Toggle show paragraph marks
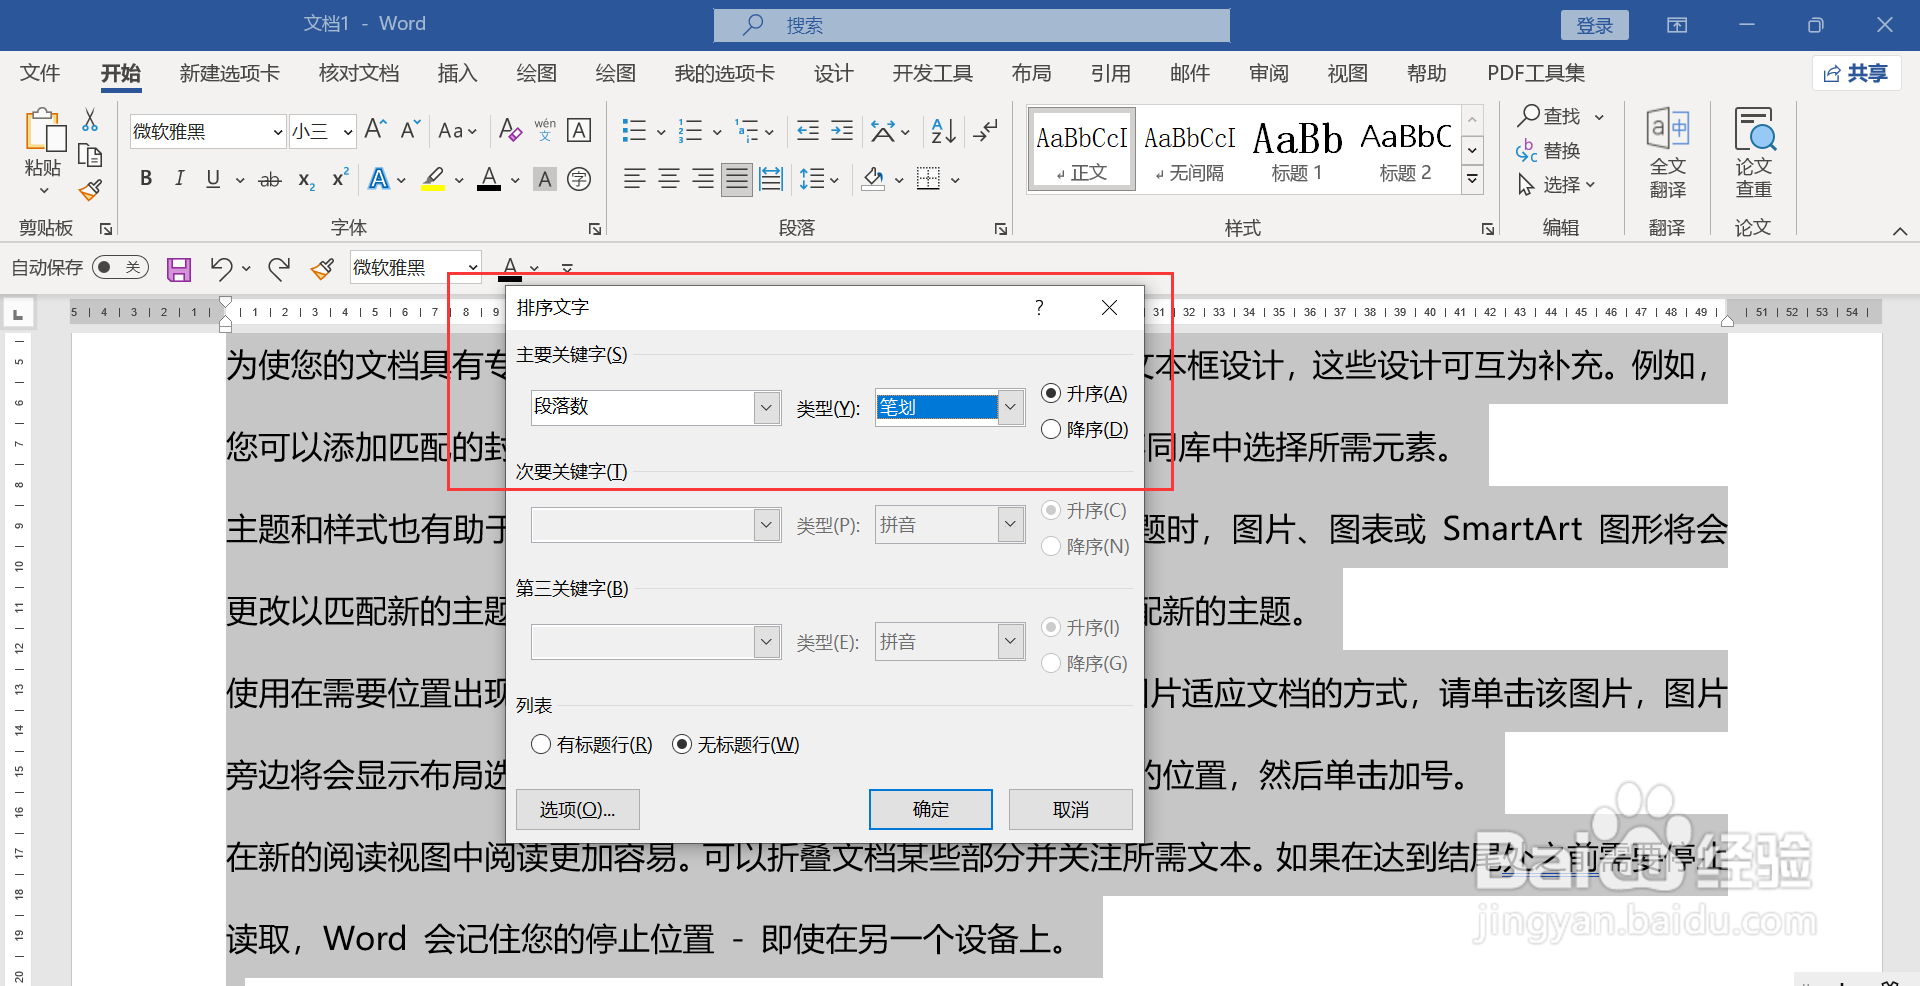This screenshot has width=1920, height=986. pos(987,130)
